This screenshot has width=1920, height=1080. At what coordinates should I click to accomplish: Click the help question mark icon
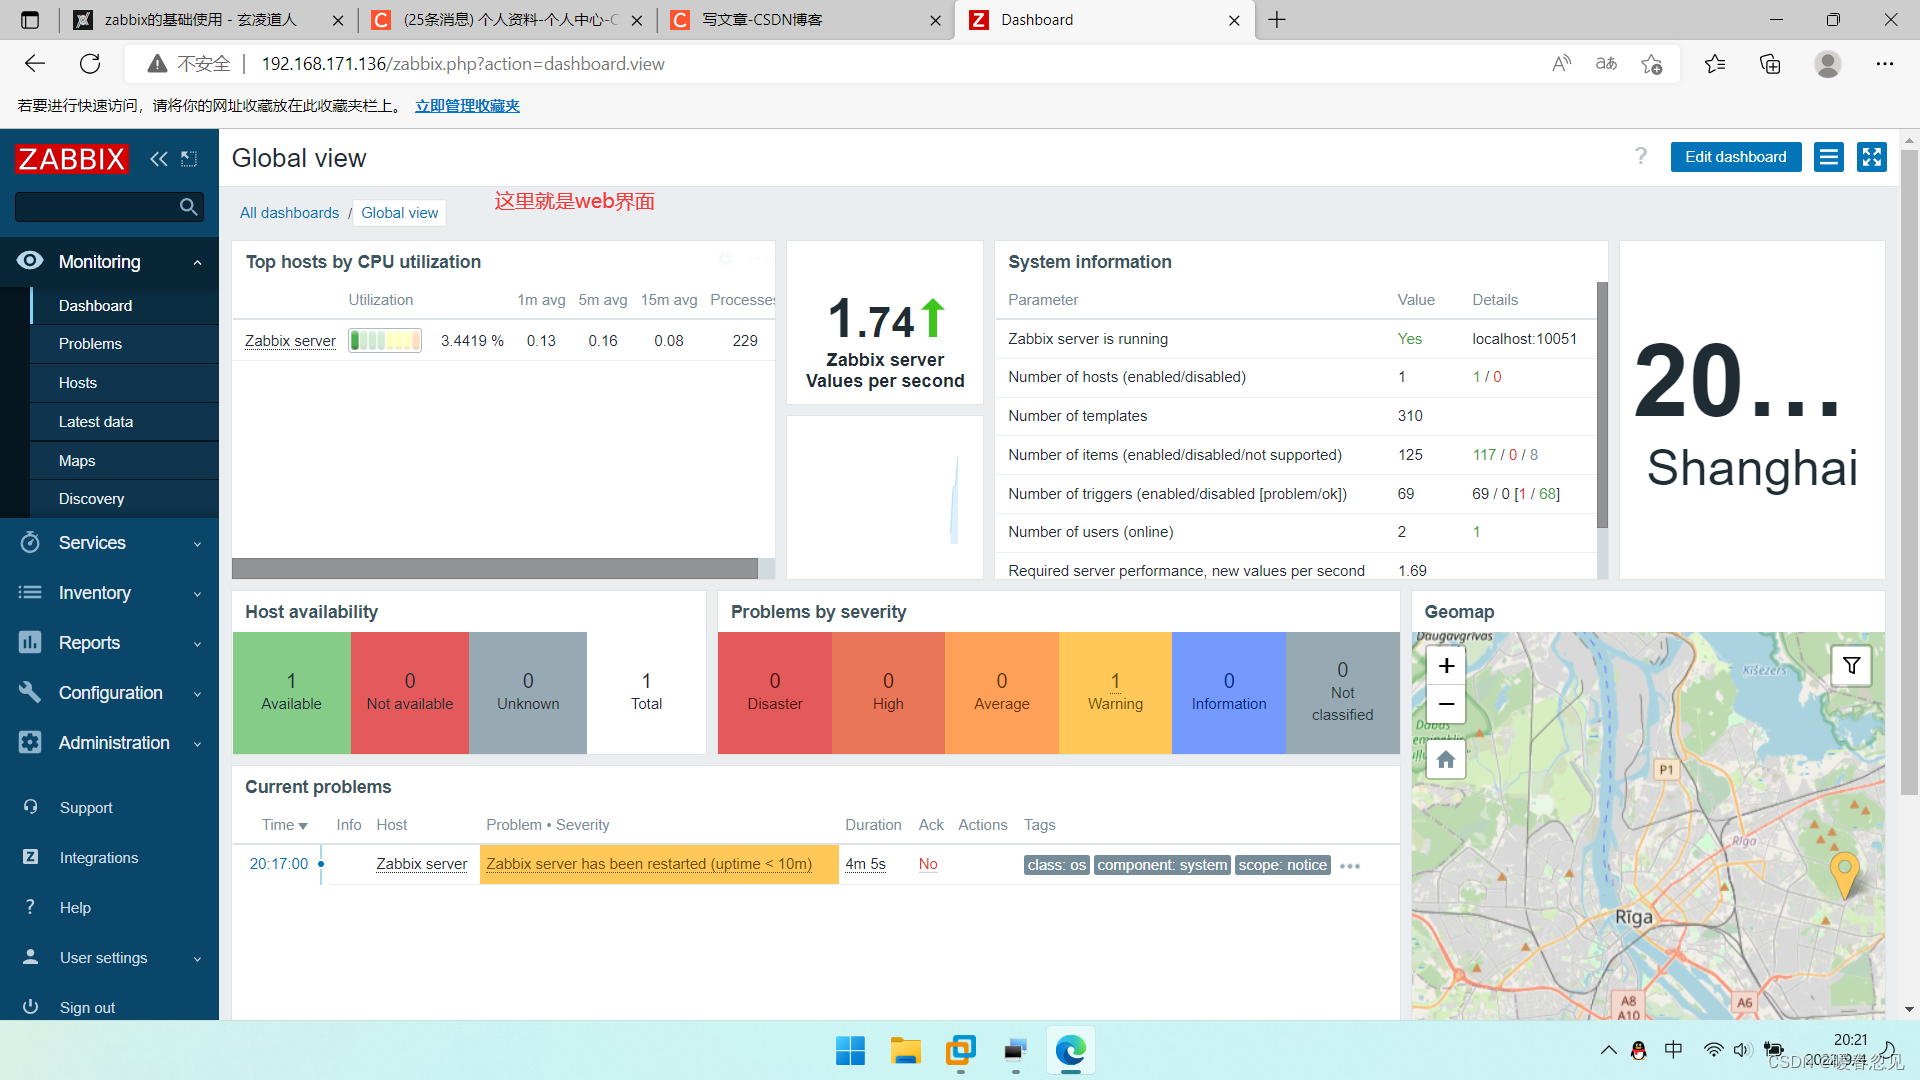click(x=1640, y=156)
